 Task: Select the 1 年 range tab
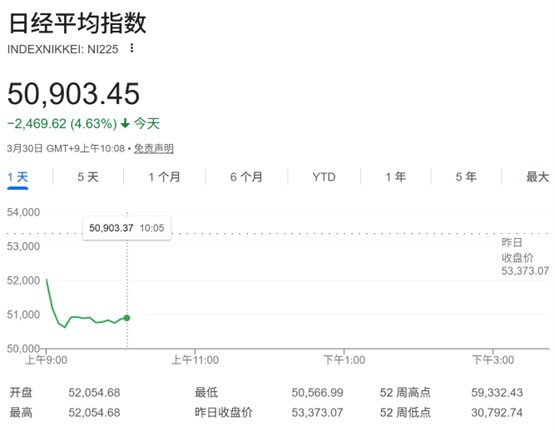coord(396,177)
